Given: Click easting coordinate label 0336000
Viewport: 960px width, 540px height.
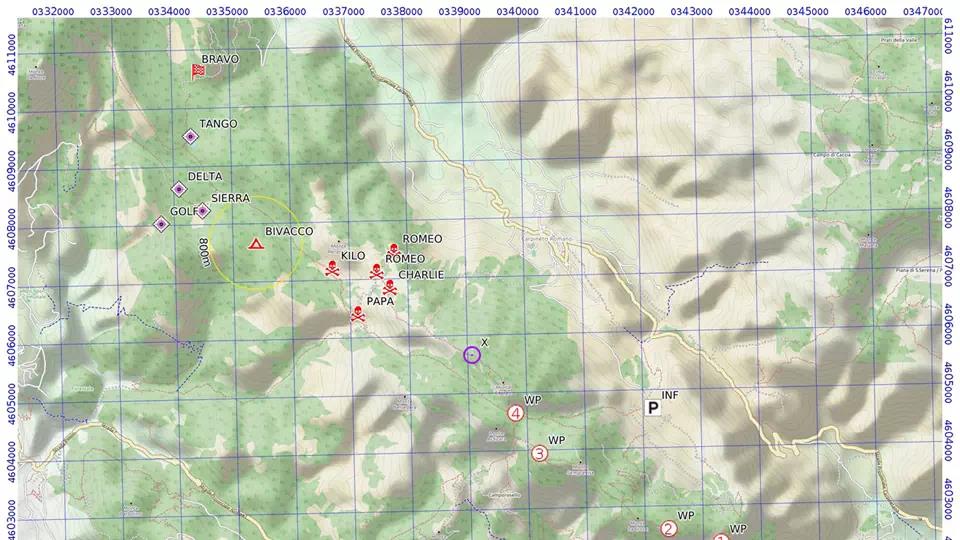Looking at the screenshot, I should point(285,12).
